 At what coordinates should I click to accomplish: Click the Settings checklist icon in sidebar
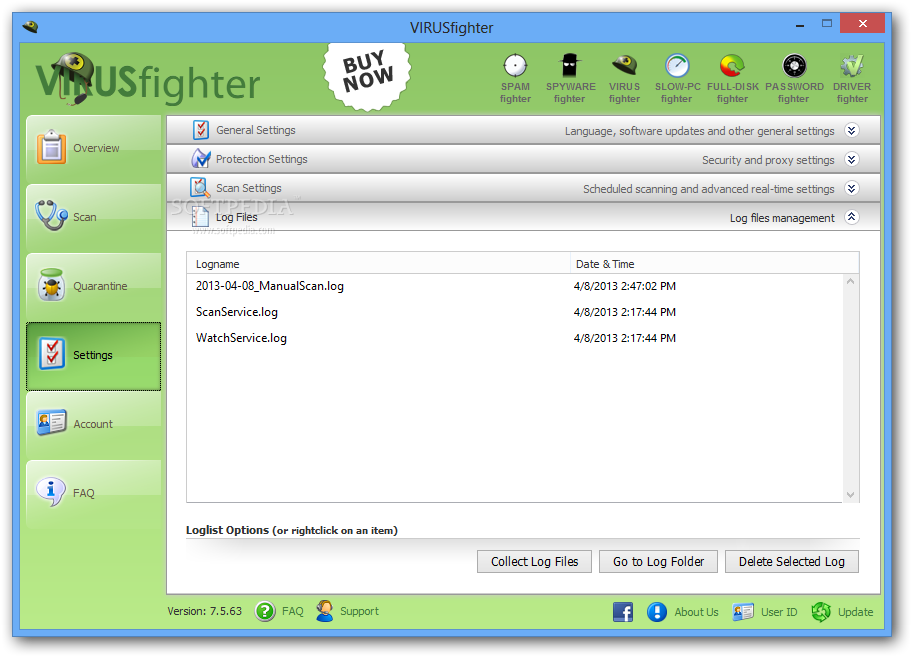[52, 354]
